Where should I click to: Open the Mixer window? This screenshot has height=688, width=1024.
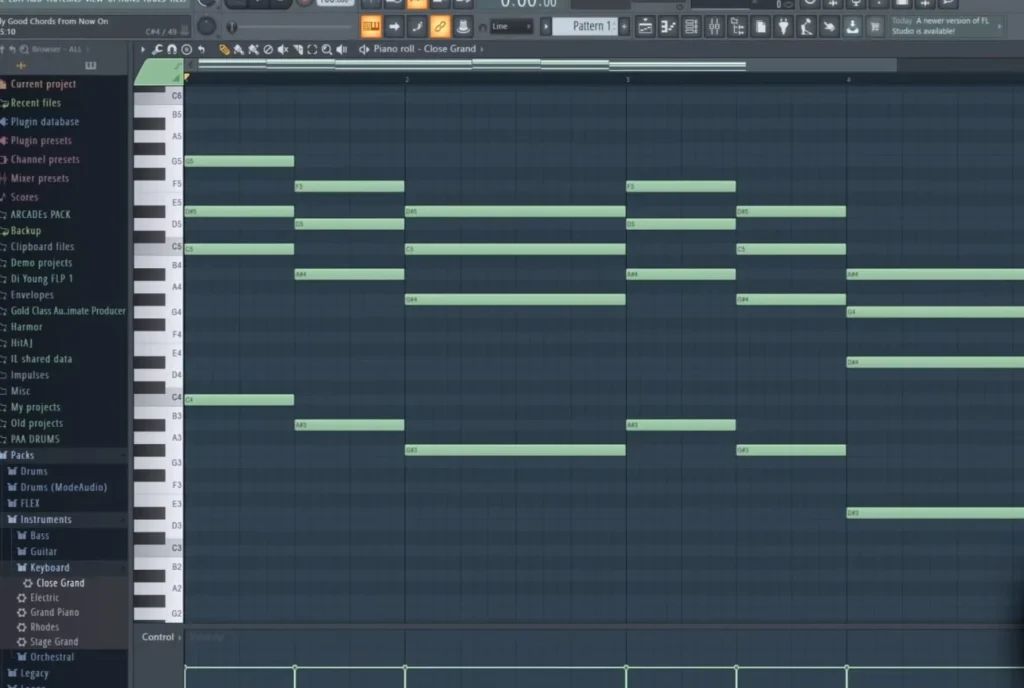click(714, 26)
